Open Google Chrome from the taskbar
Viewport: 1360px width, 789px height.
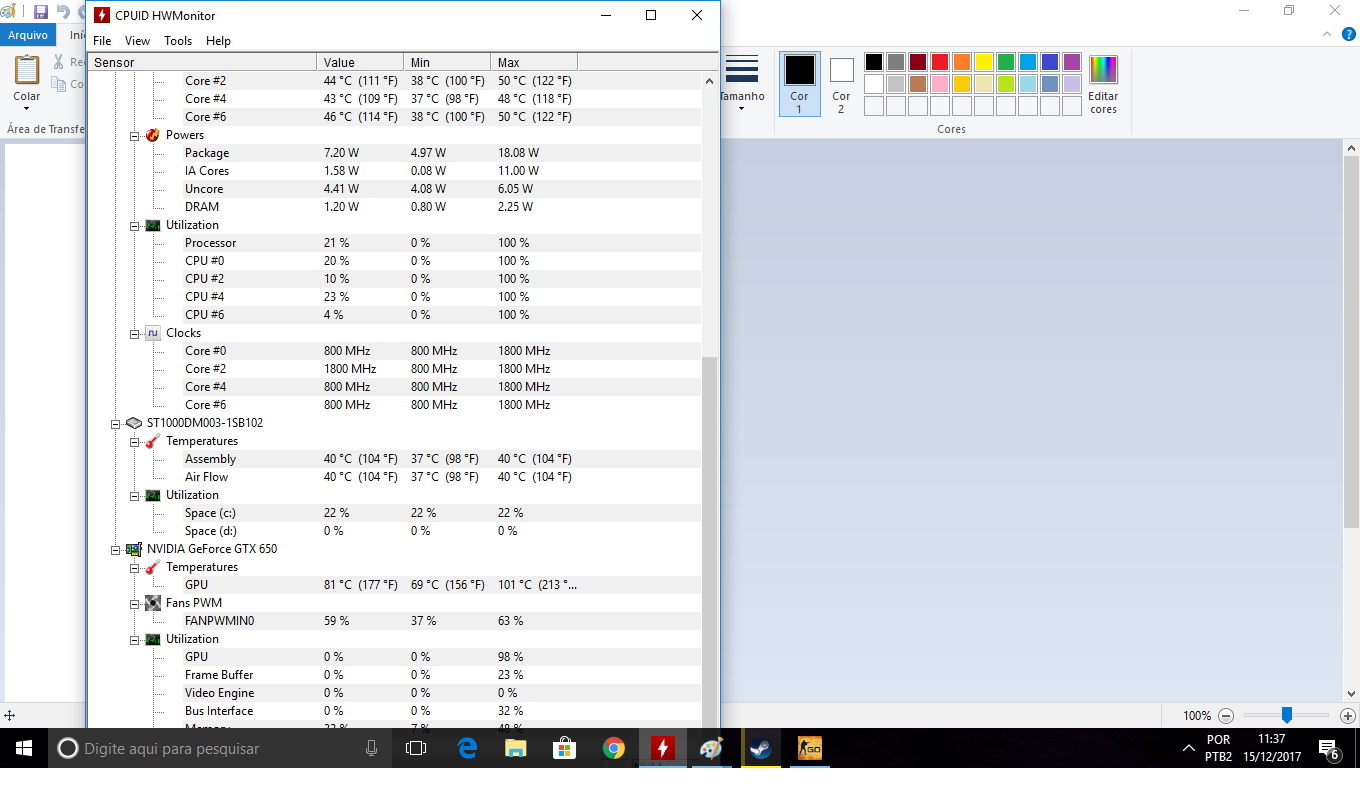tap(614, 748)
